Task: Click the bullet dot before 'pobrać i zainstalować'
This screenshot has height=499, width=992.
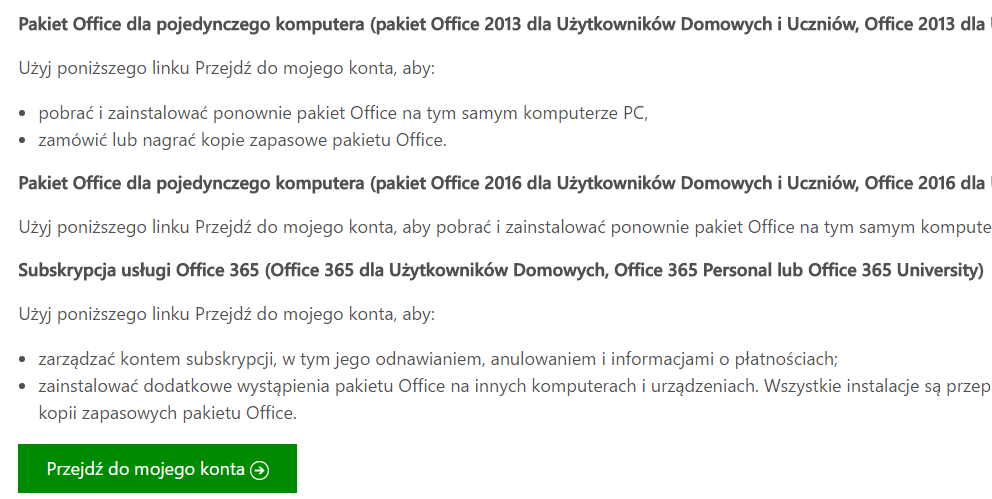Action: click(x=24, y=114)
